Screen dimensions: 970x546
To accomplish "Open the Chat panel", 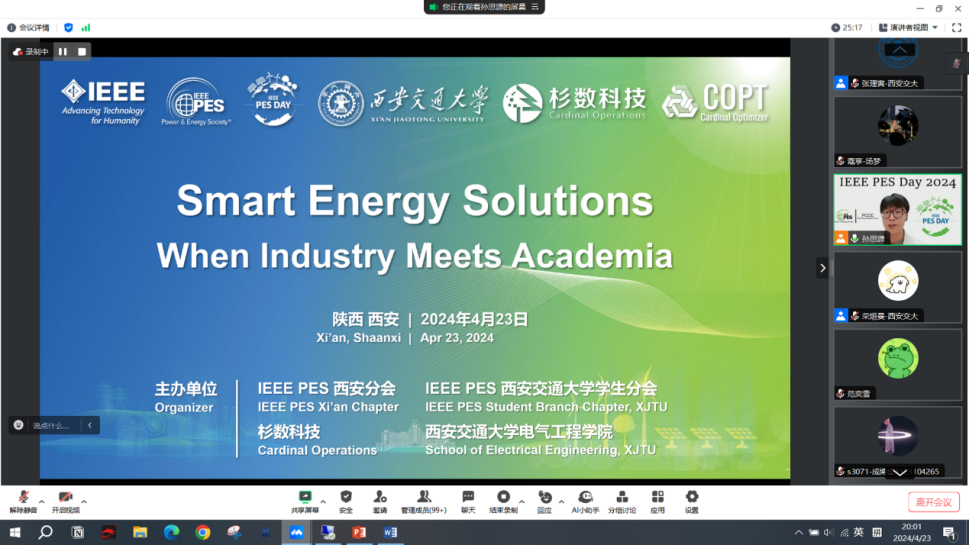I will [x=468, y=500].
